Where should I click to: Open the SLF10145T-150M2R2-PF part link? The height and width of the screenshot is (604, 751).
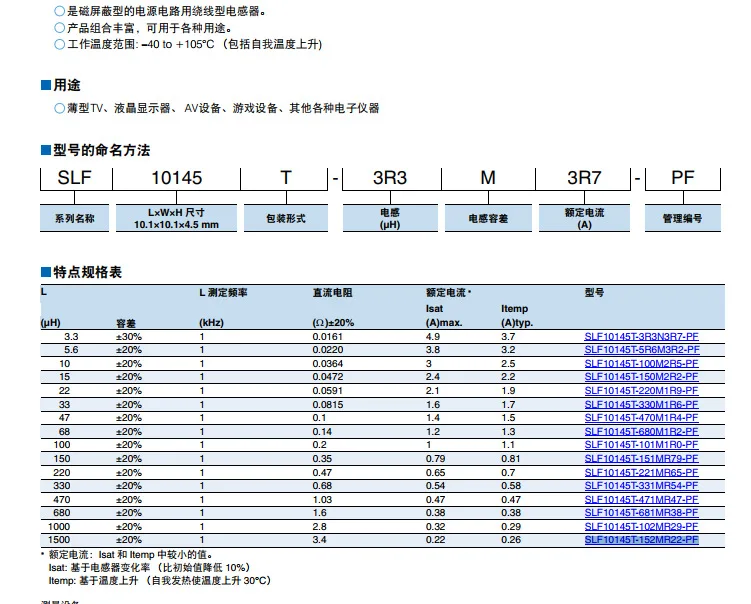(x=641, y=377)
